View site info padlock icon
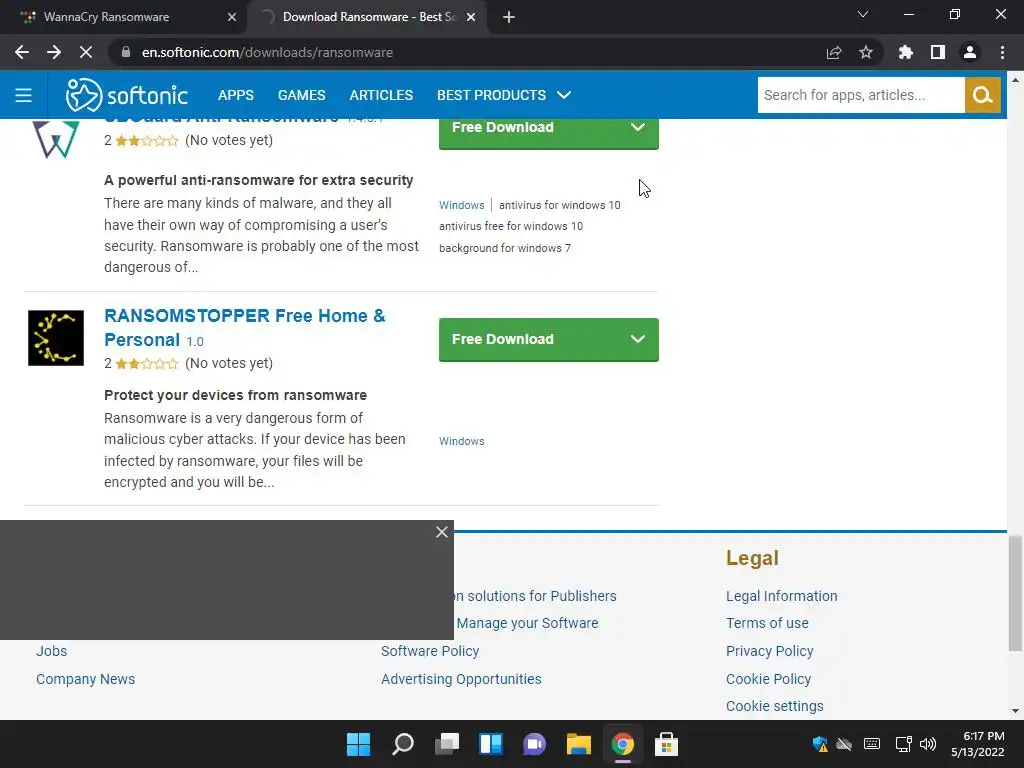Viewport: 1024px width, 768px height. pos(126,52)
